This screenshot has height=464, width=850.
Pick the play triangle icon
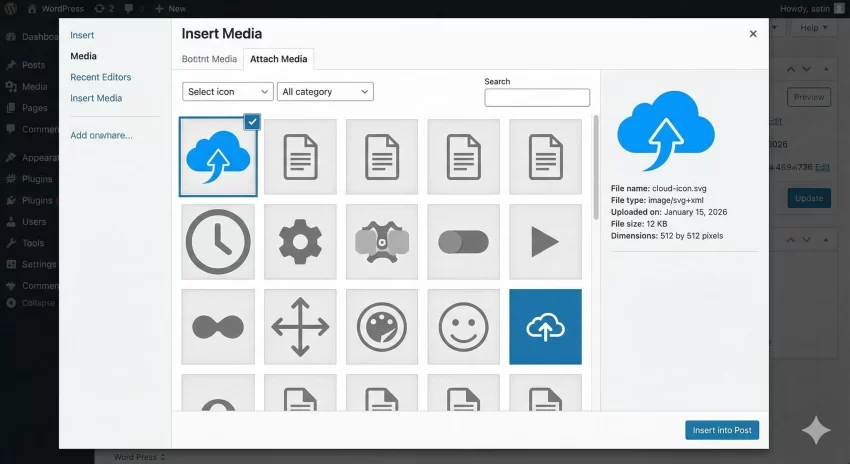[545, 241]
